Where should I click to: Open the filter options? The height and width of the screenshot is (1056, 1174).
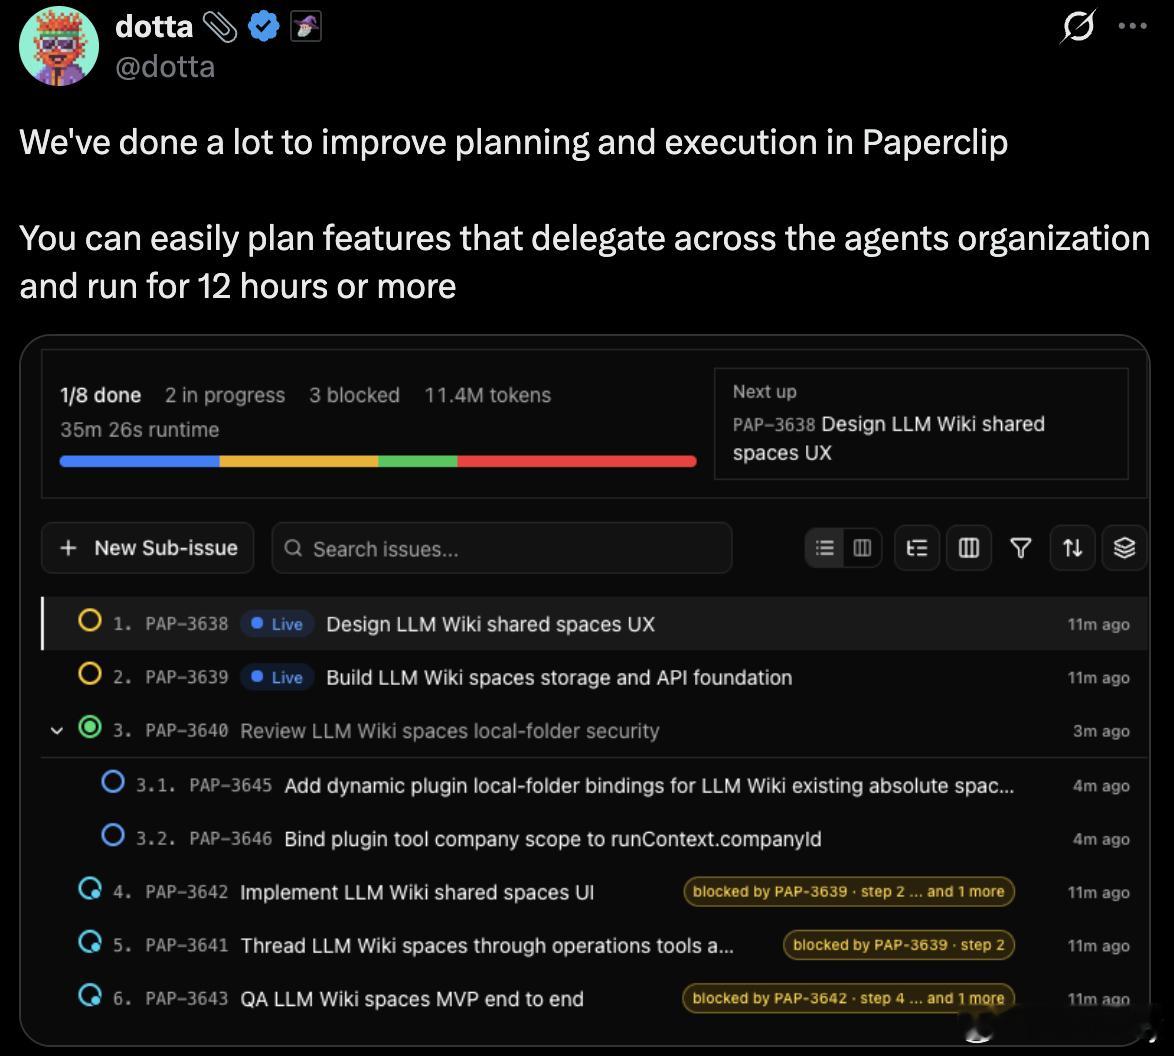[x=1021, y=547]
